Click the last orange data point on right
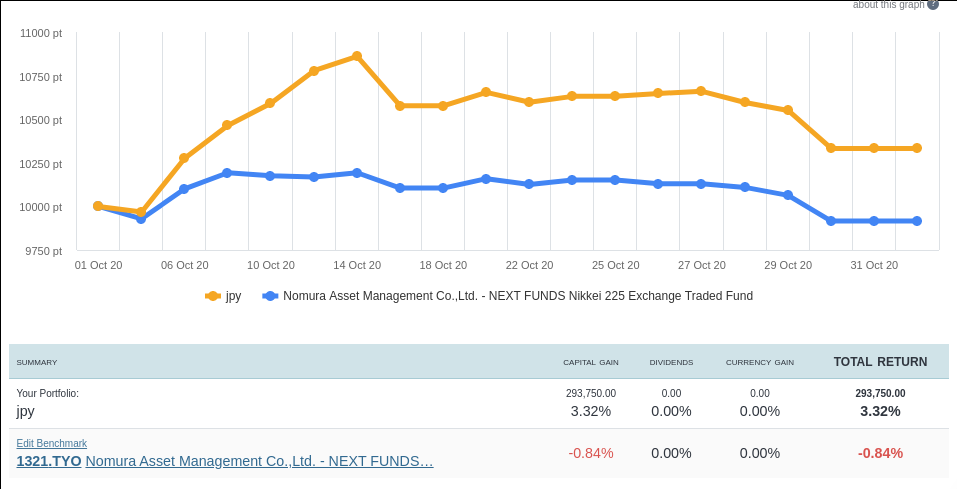 (917, 148)
